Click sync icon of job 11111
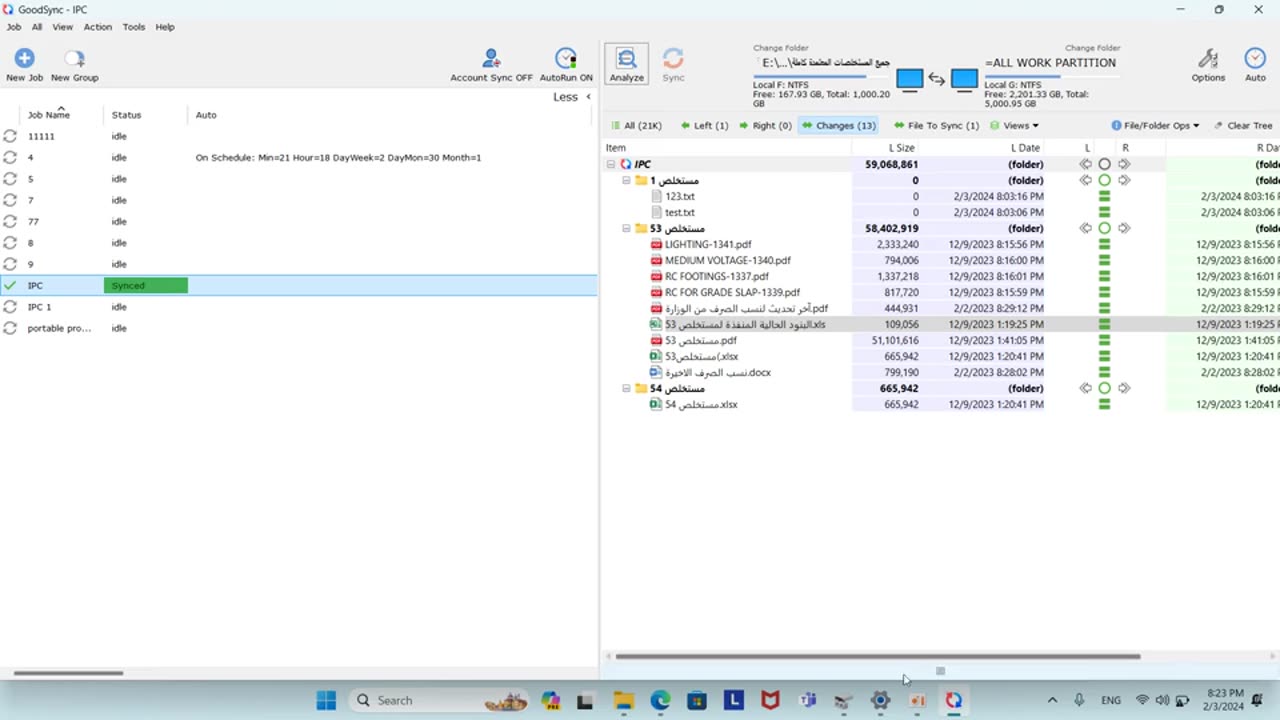1280x720 pixels. (10, 136)
